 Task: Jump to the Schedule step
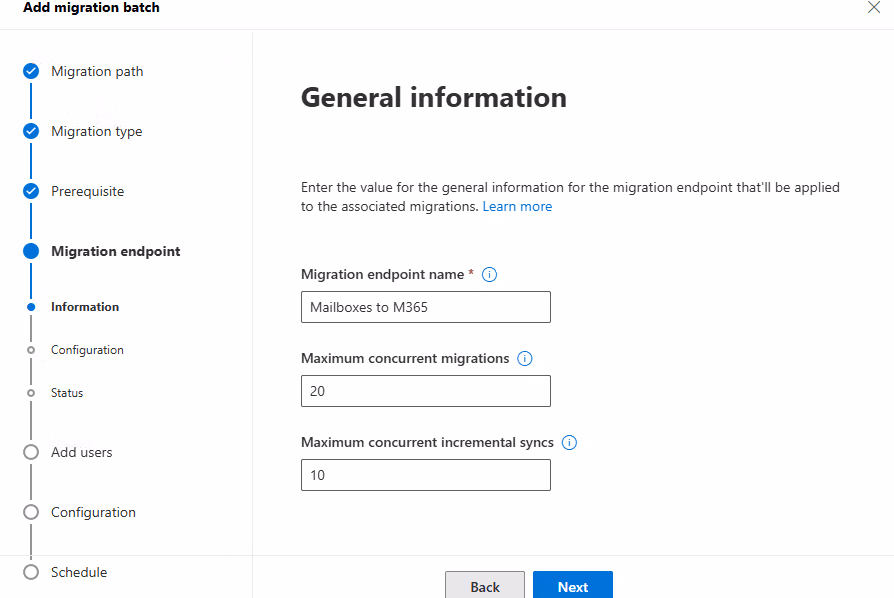tap(79, 572)
